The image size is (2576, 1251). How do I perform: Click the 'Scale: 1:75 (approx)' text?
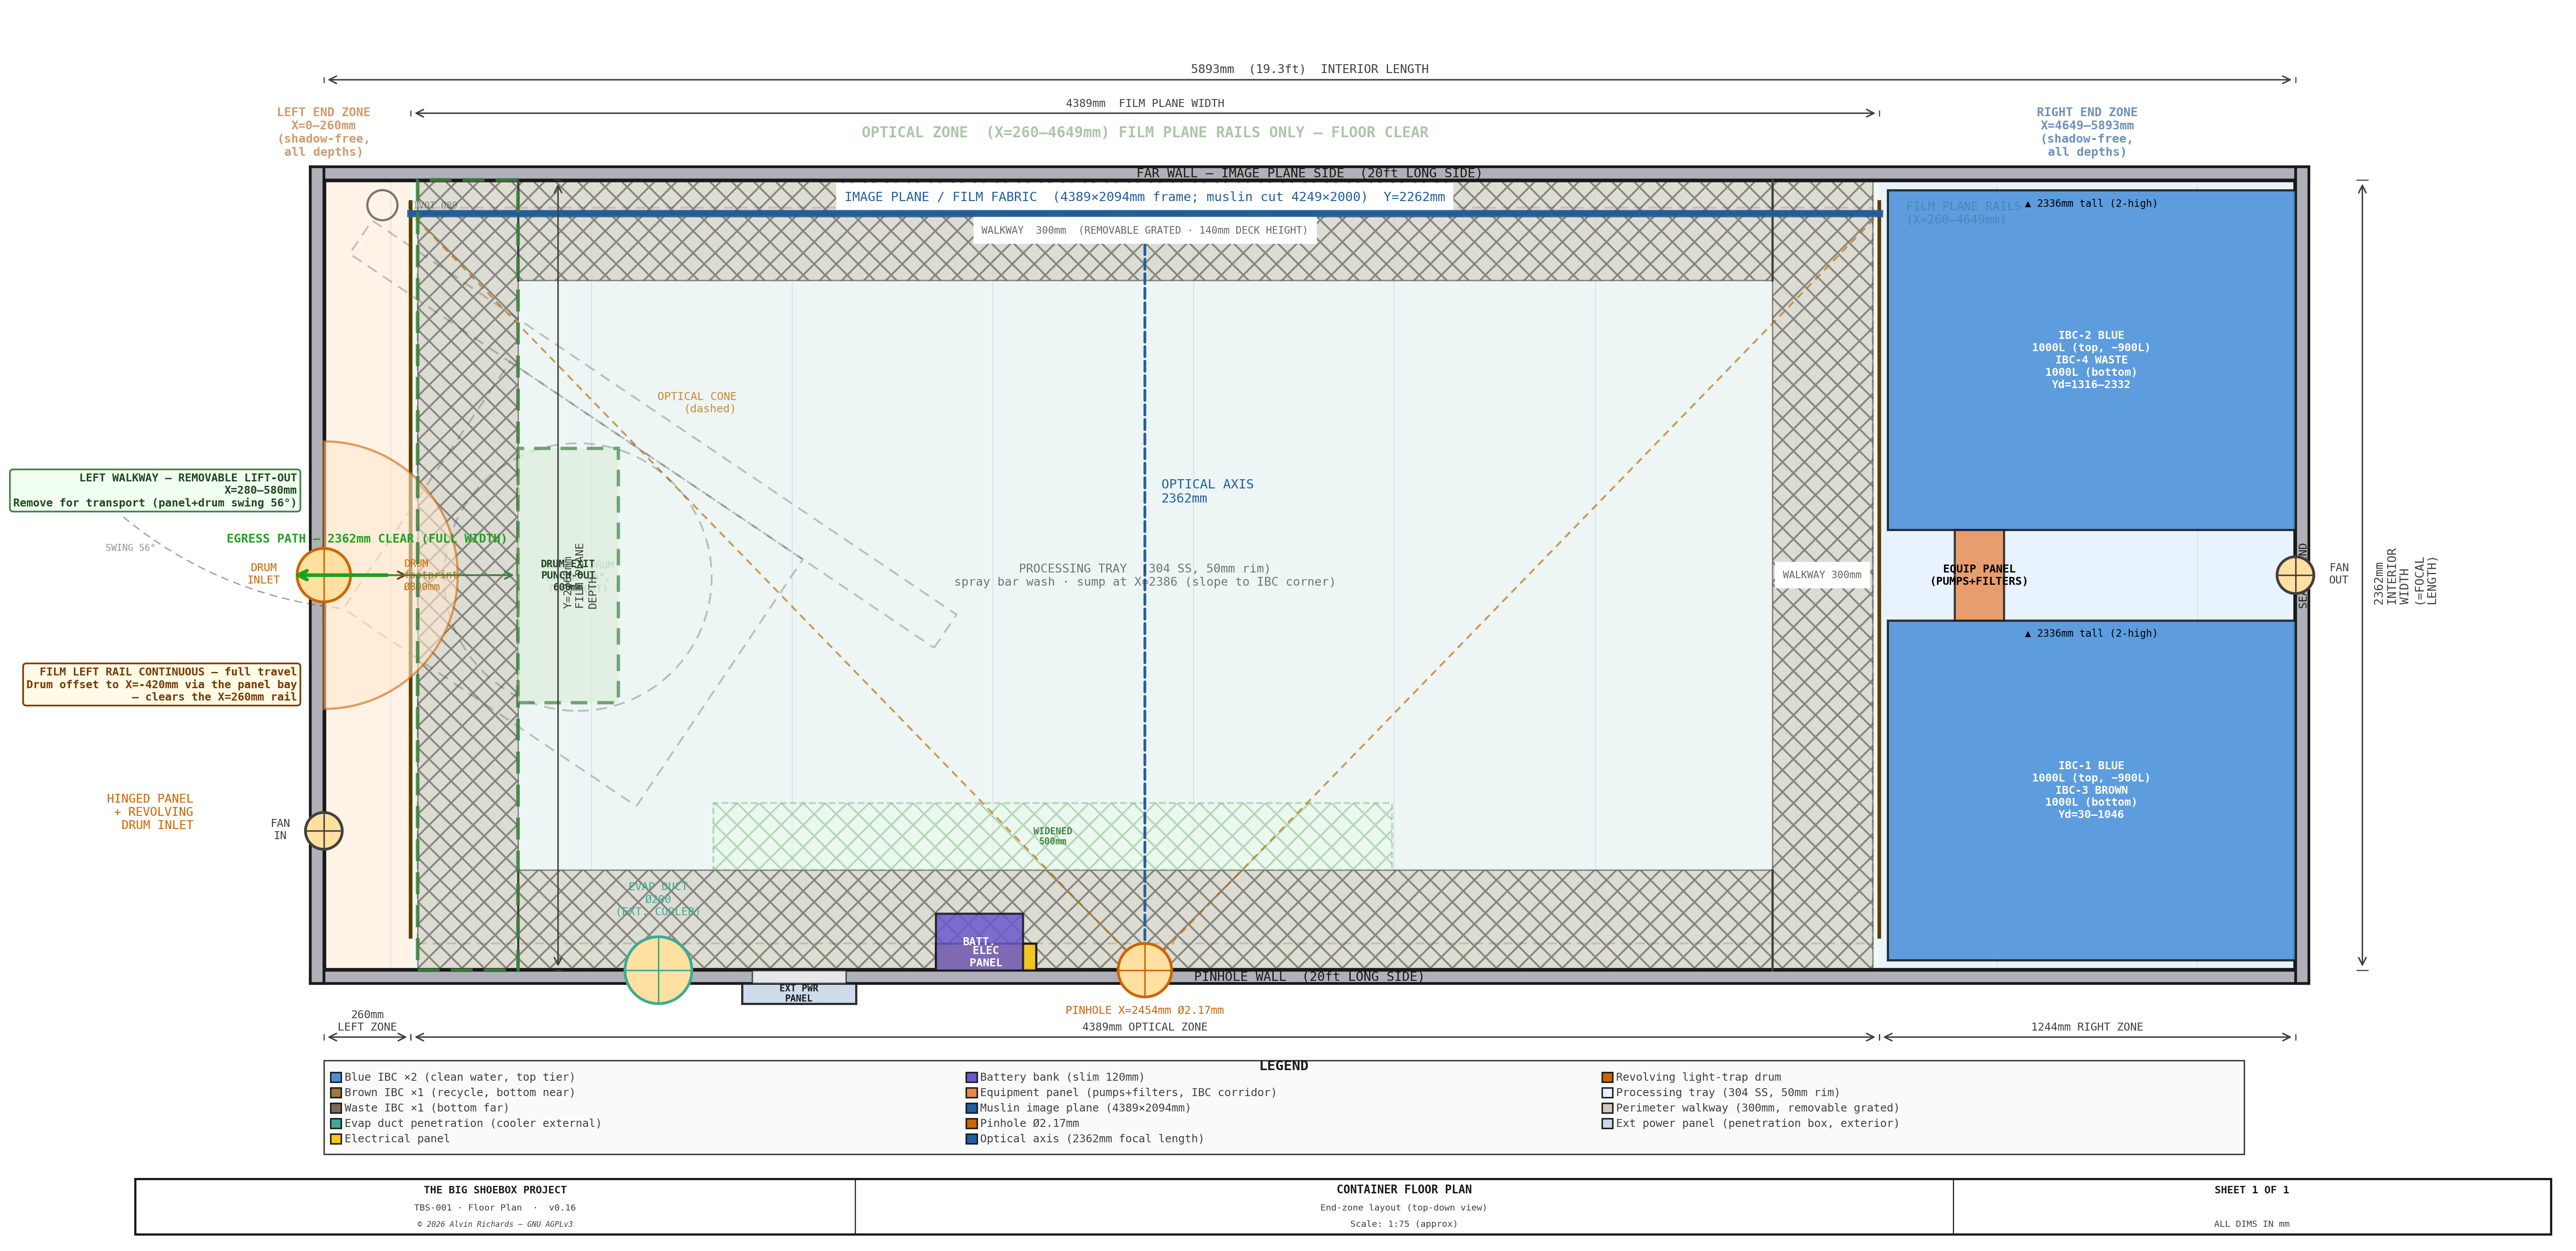[x=1404, y=1224]
